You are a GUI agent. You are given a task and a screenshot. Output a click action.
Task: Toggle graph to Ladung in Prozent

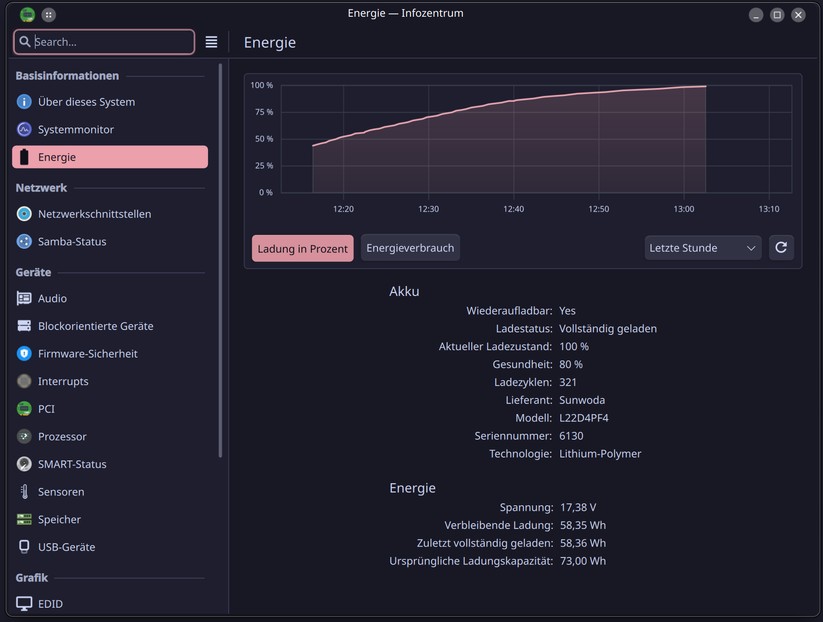[x=302, y=248]
